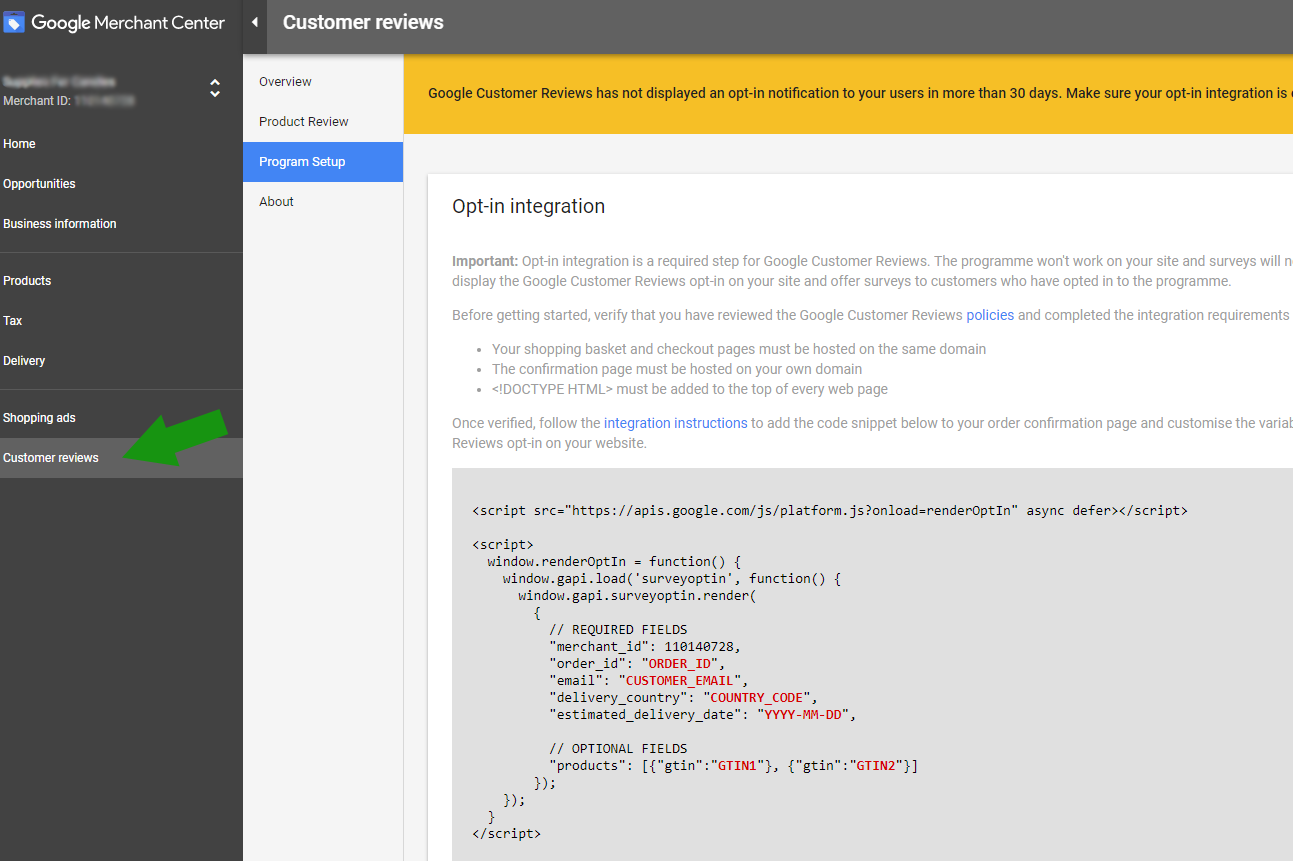Open the merchant account switcher chevrons

click(215, 88)
